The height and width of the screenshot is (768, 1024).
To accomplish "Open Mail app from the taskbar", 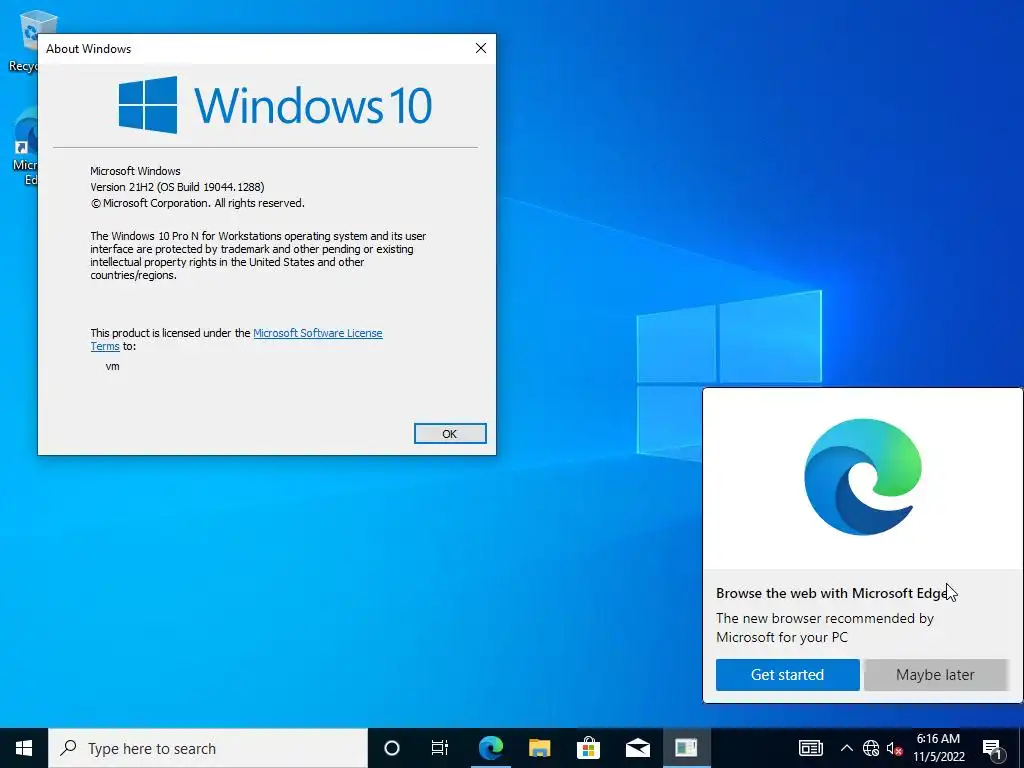I will pyautogui.click(x=637, y=748).
